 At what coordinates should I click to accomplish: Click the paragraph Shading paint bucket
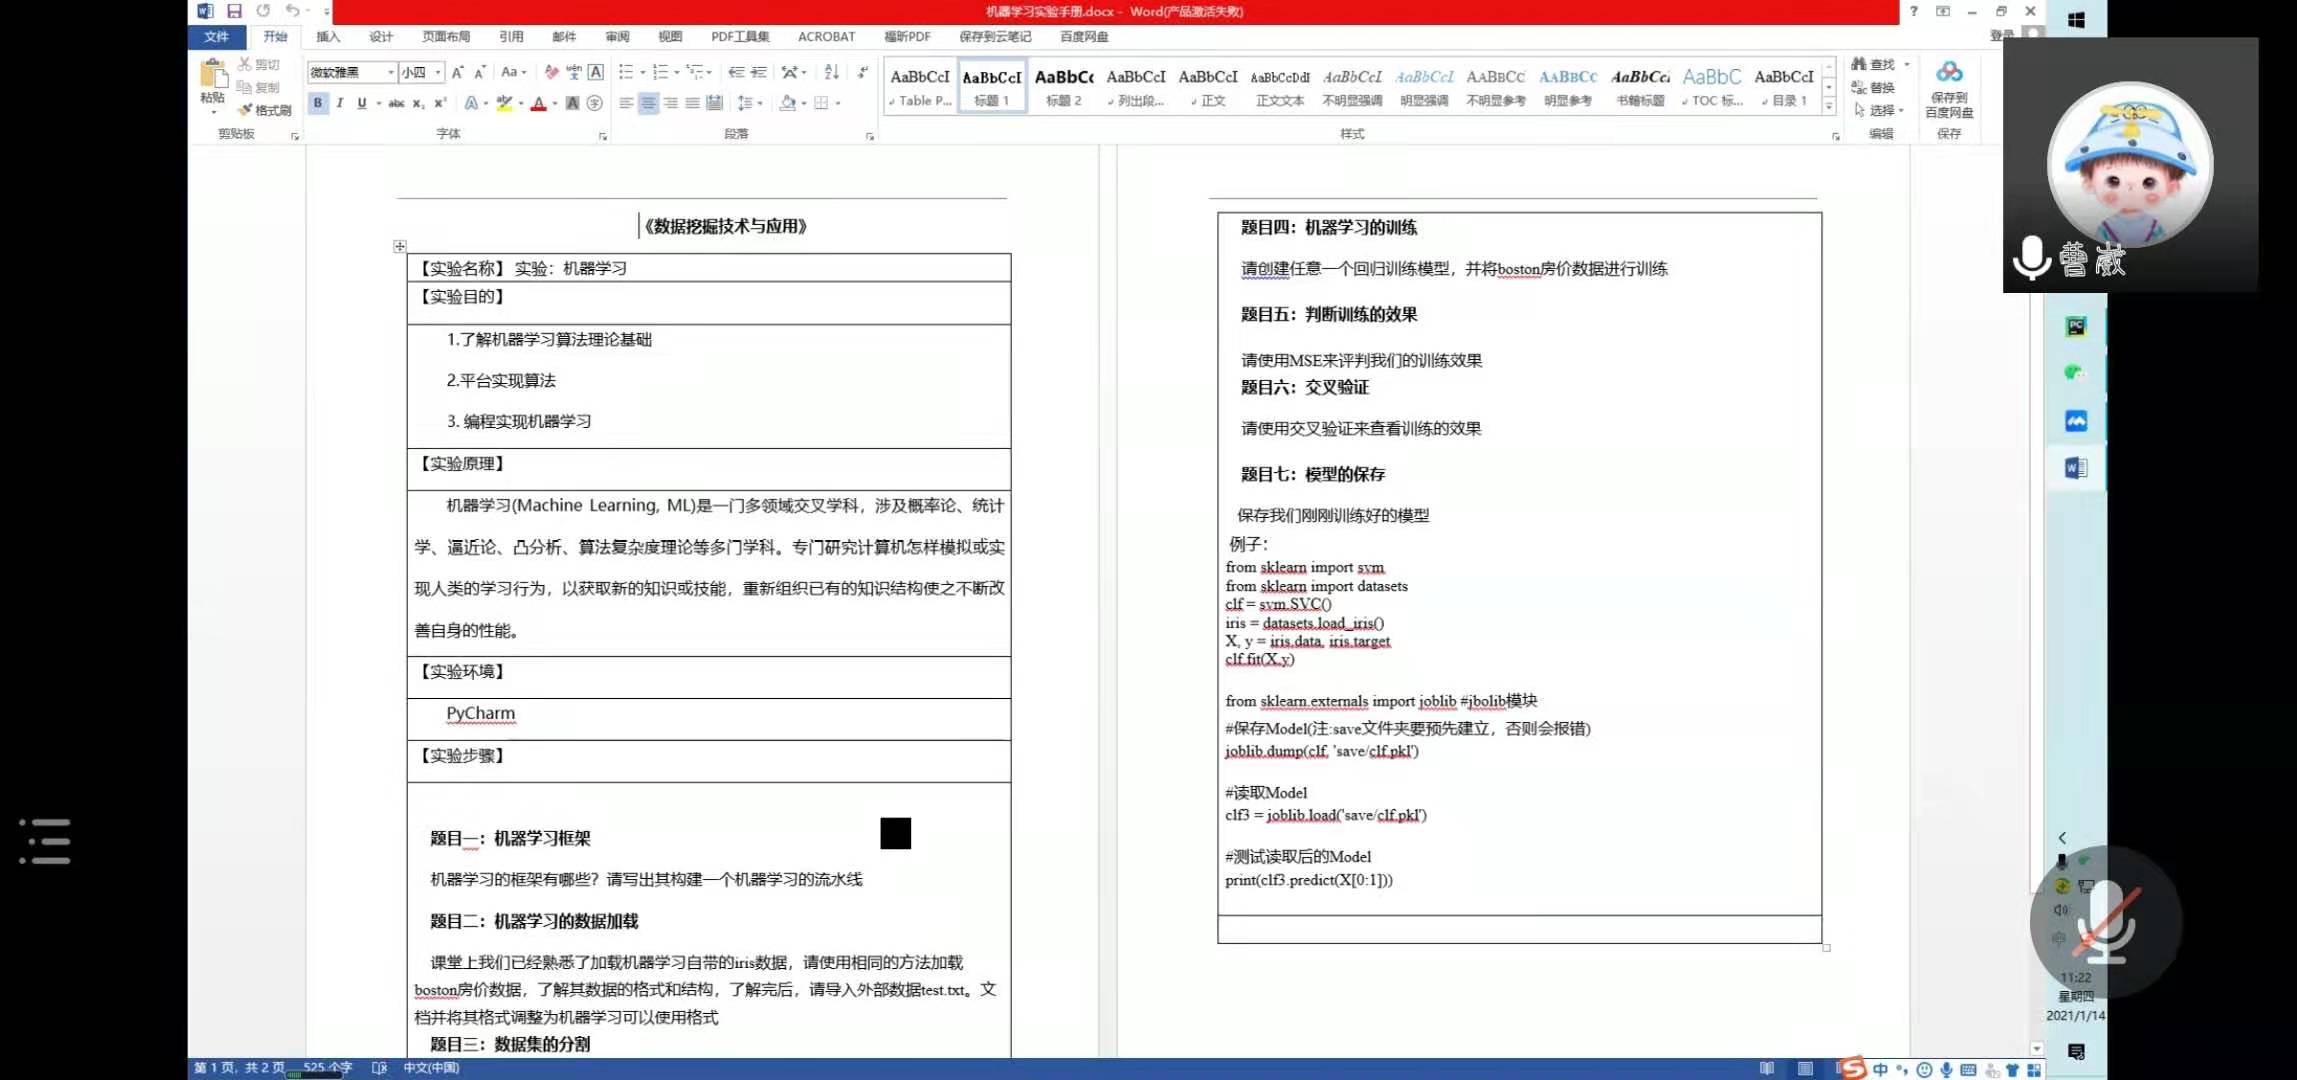(788, 103)
